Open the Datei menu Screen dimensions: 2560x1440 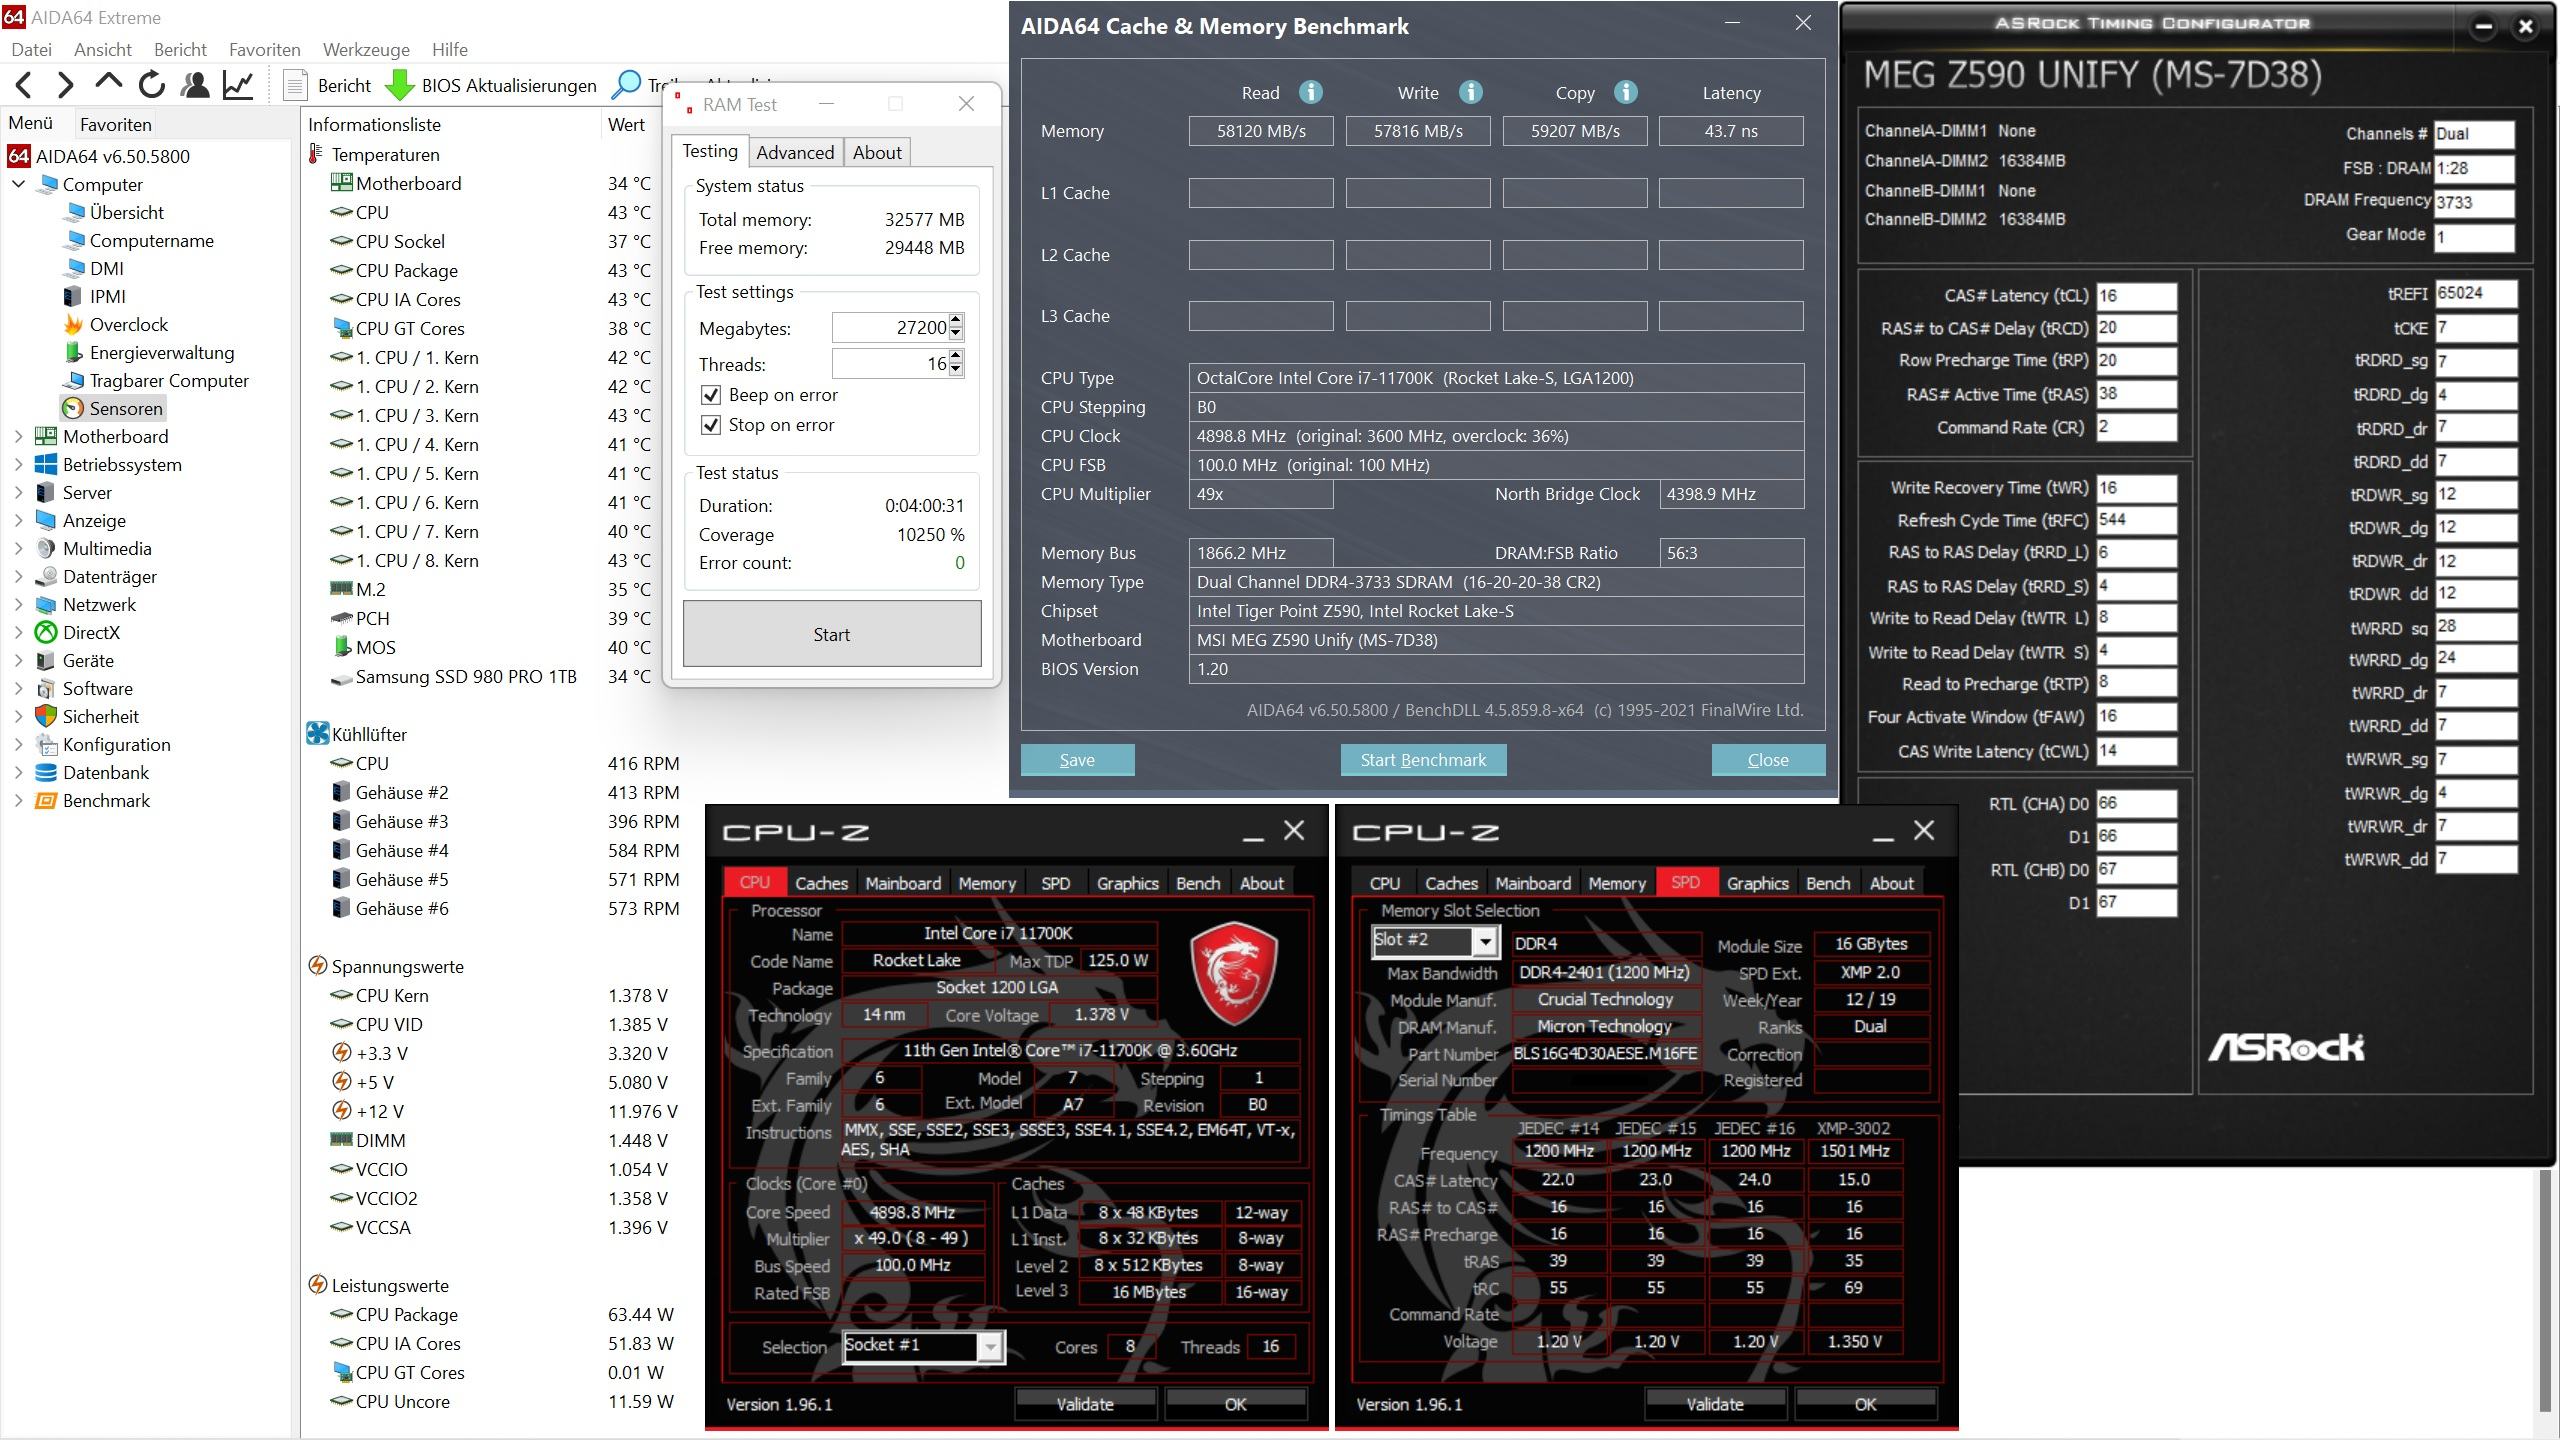31,49
